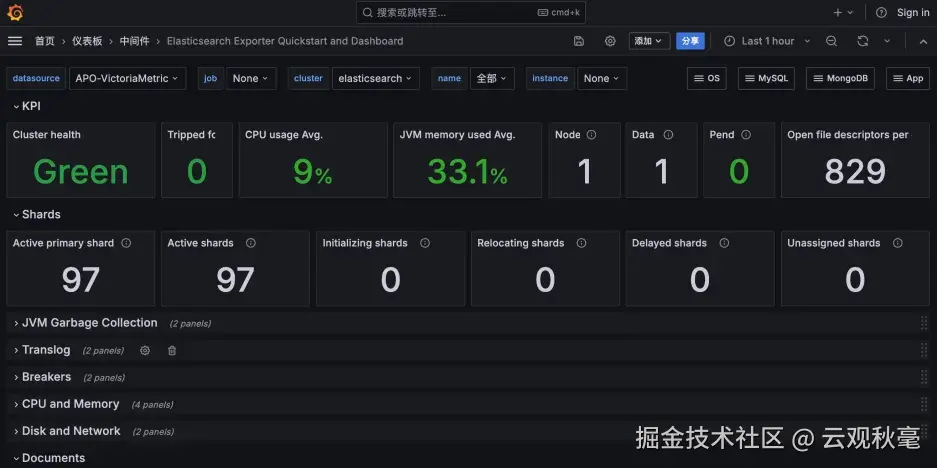Open Translog row settings gear icon
This screenshot has height=468, width=937.
145,351
